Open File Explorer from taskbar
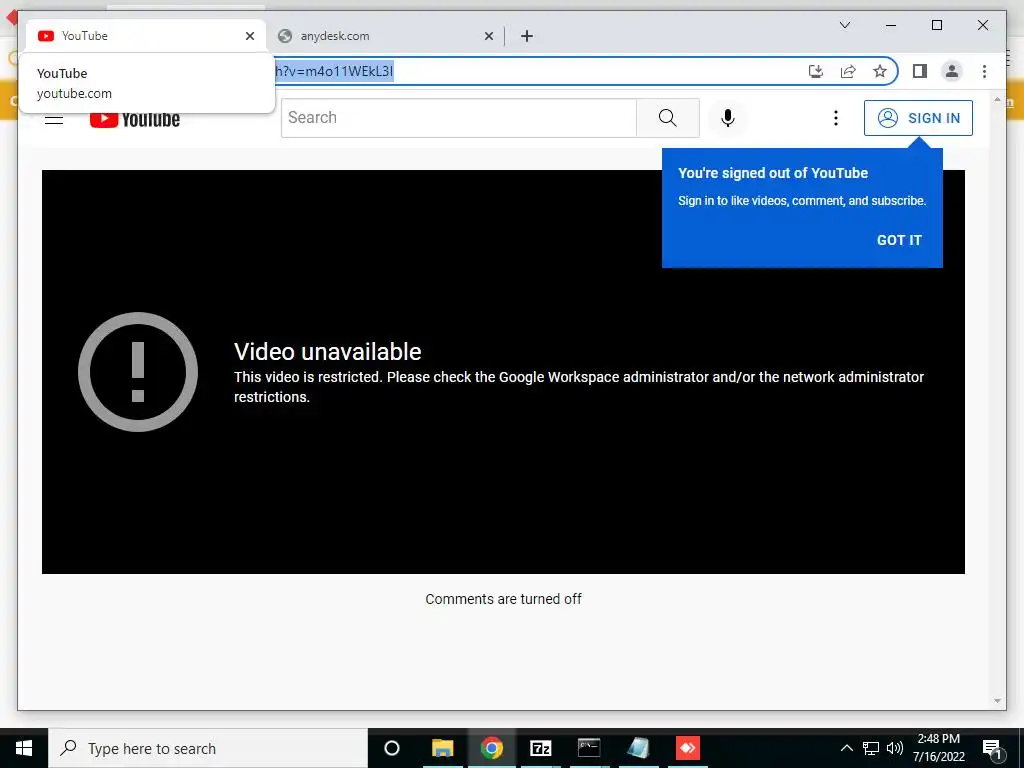 pos(443,748)
